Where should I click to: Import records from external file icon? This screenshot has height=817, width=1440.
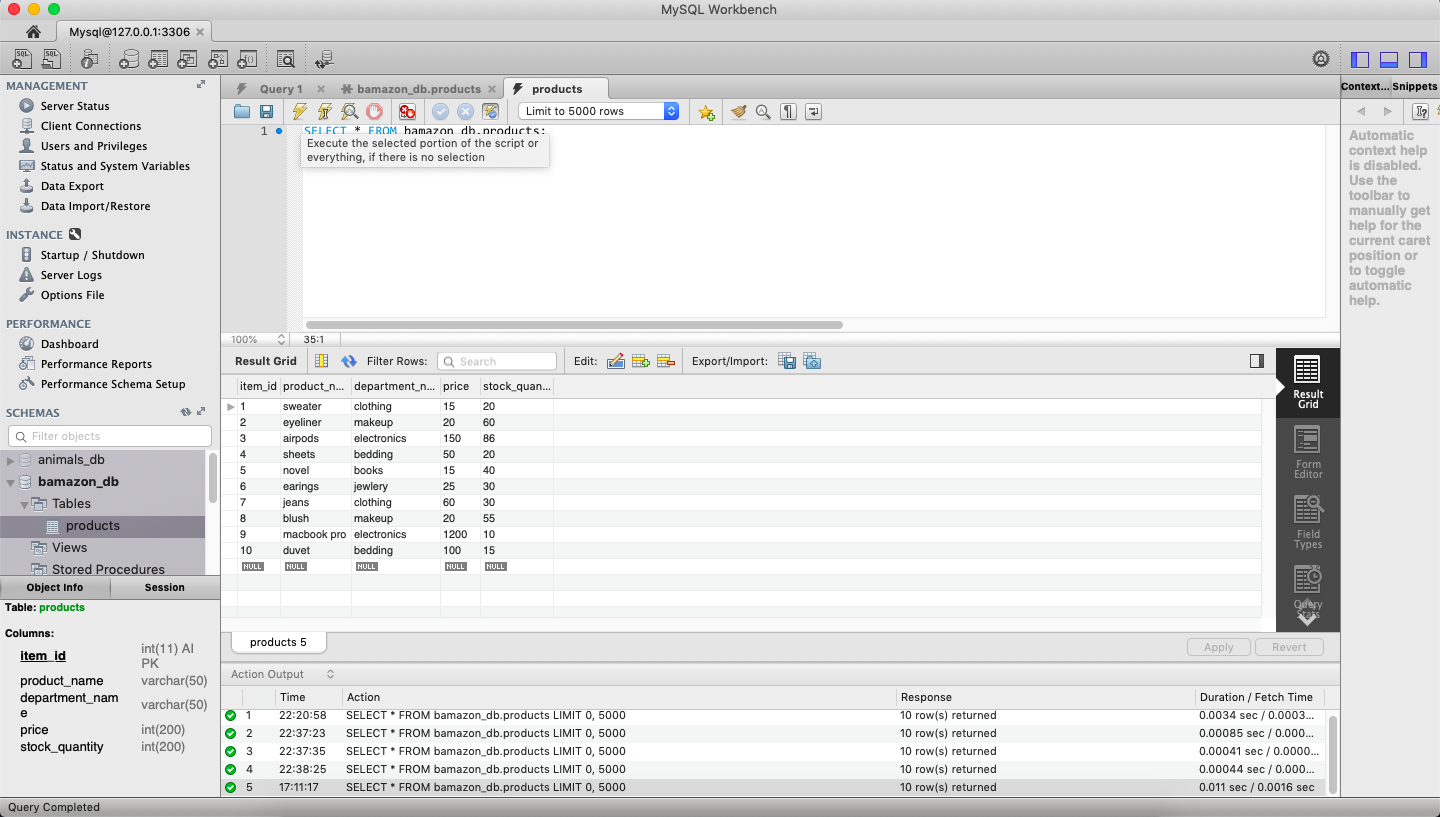(x=812, y=361)
